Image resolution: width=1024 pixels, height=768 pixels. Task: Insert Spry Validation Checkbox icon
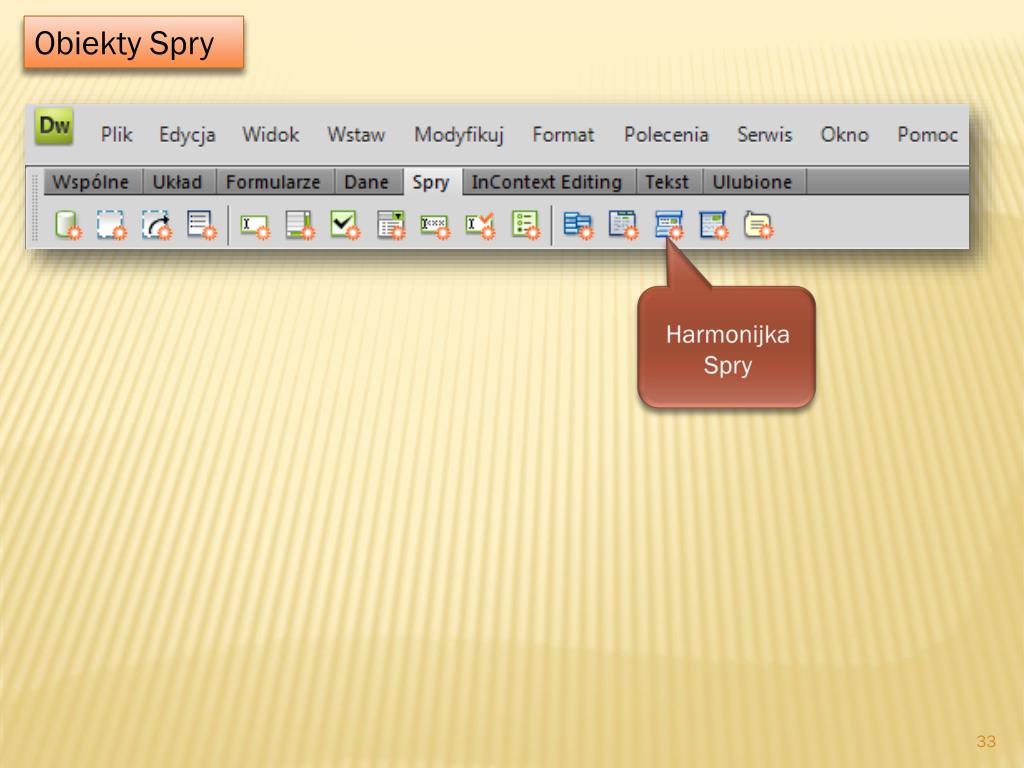345,225
